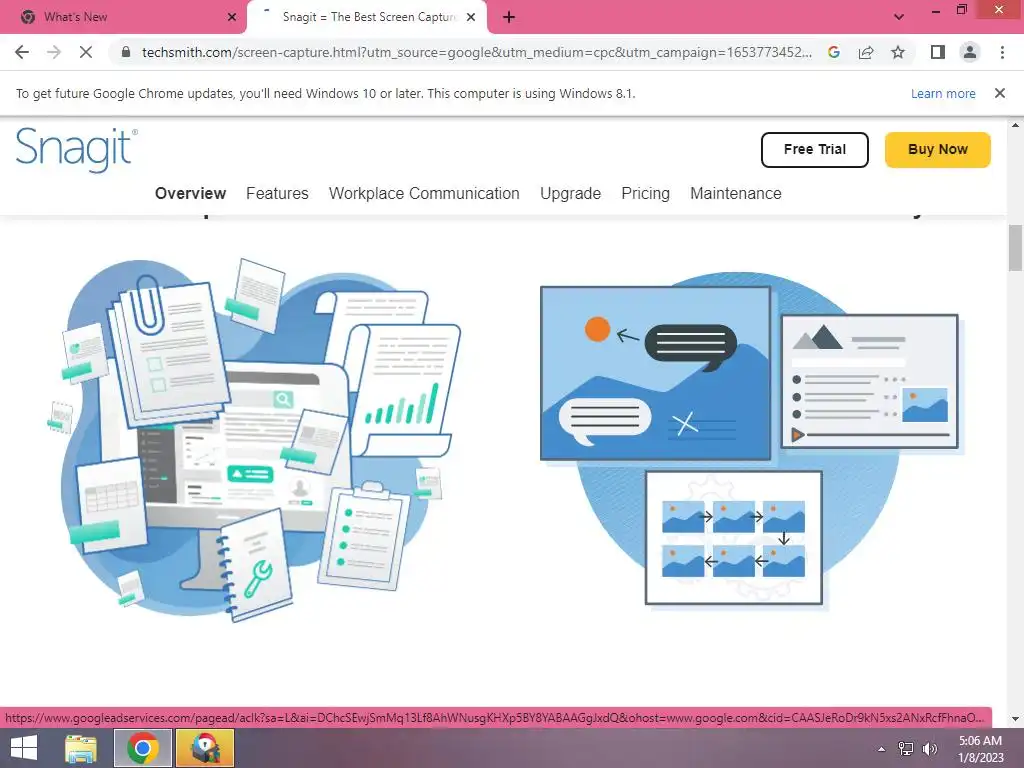Viewport: 1024px width, 768px height.
Task: Bookmark this page with the star
Action: (898, 52)
